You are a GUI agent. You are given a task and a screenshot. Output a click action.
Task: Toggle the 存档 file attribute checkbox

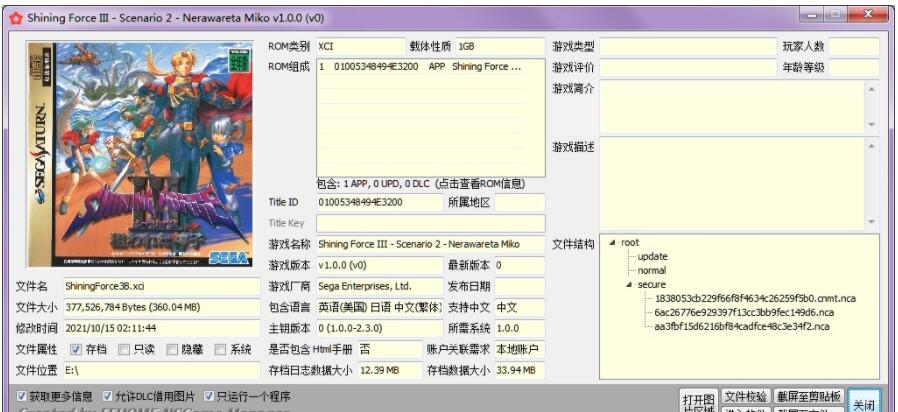point(76,349)
